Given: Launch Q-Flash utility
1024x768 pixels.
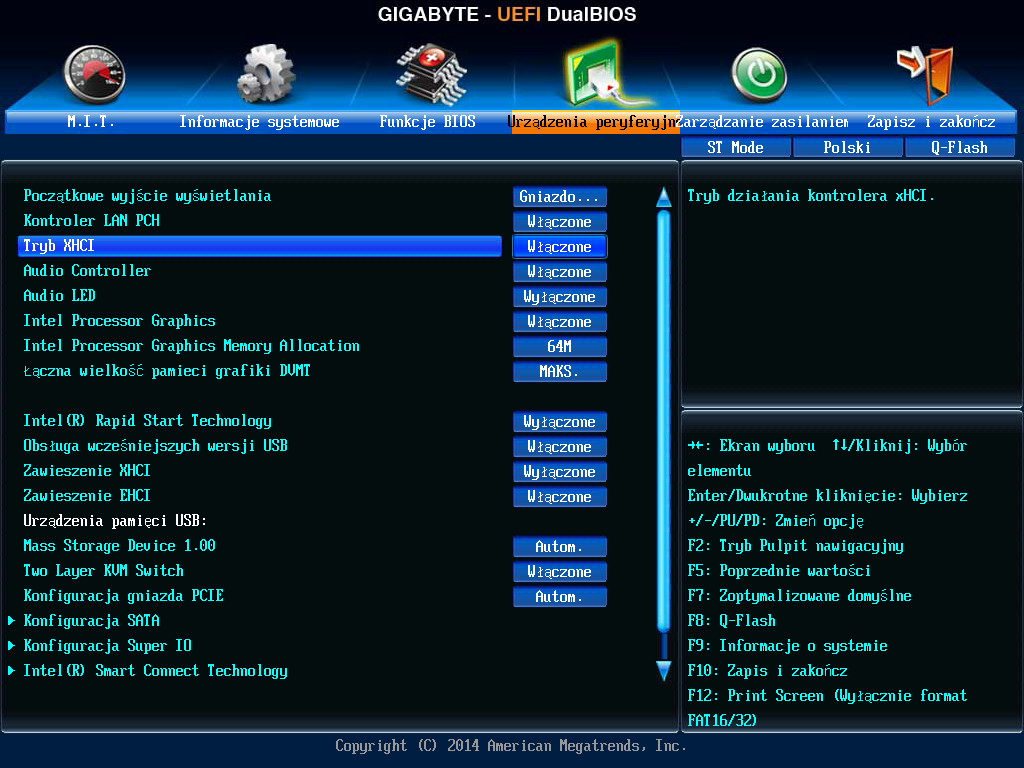Looking at the screenshot, I should click(x=960, y=146).
